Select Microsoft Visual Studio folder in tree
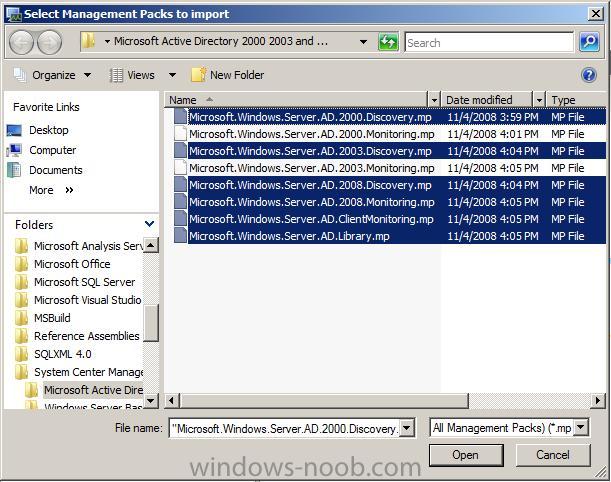The image size is (611, 482). pos(88,300)
